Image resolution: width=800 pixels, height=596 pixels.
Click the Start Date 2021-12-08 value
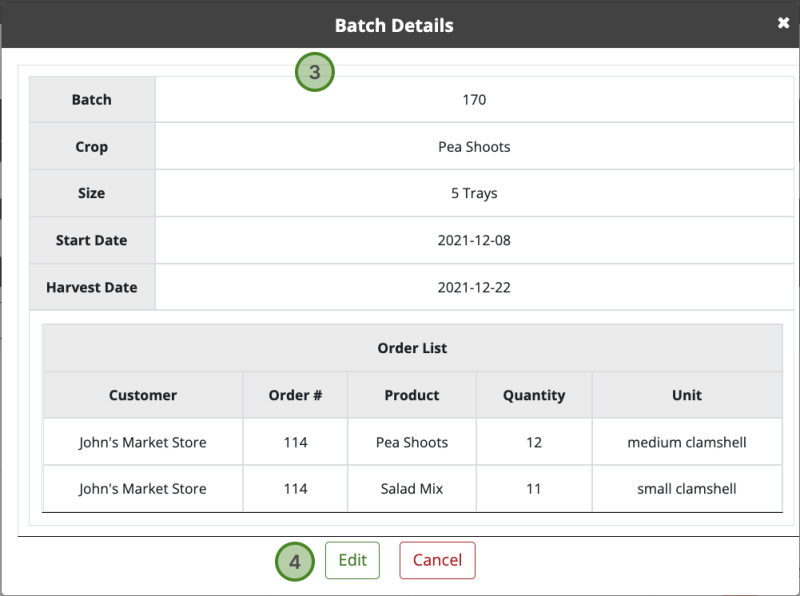coord(474,240)
